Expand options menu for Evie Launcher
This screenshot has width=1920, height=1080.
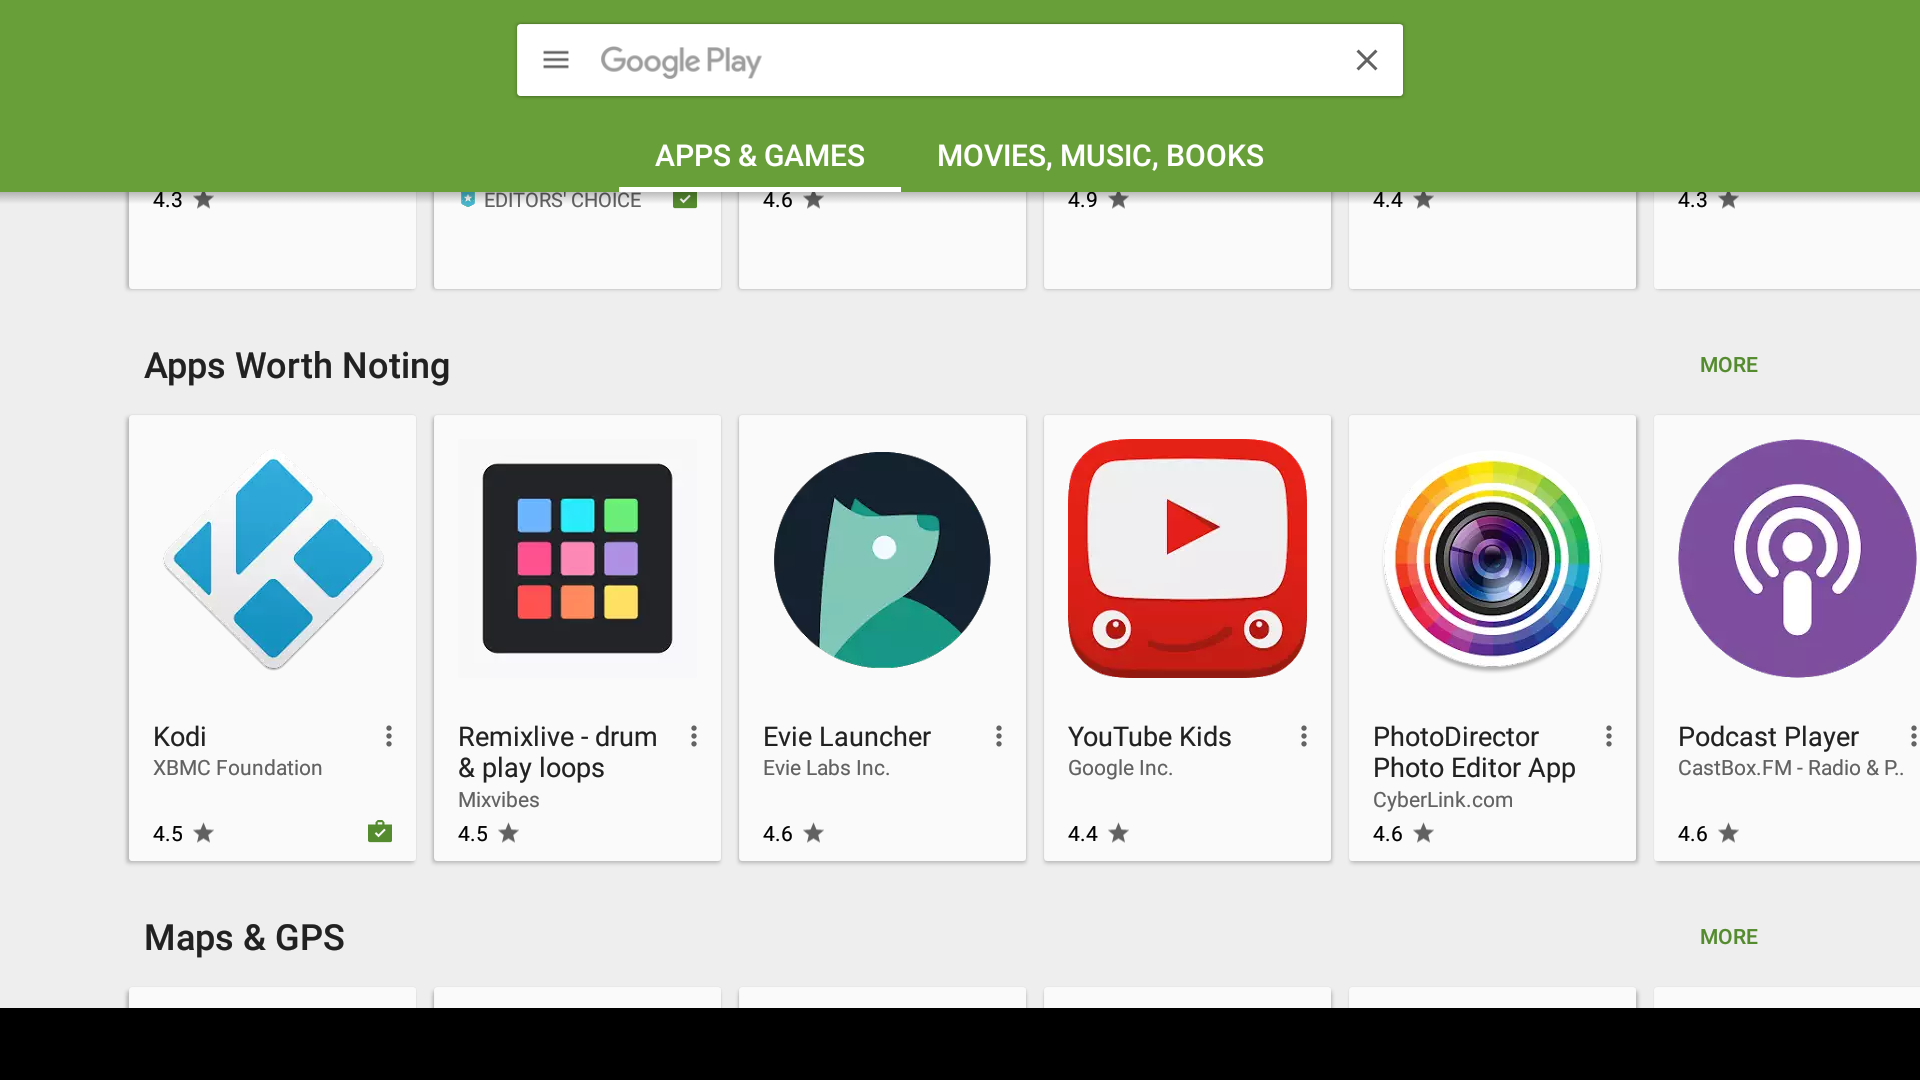point(999,737)
